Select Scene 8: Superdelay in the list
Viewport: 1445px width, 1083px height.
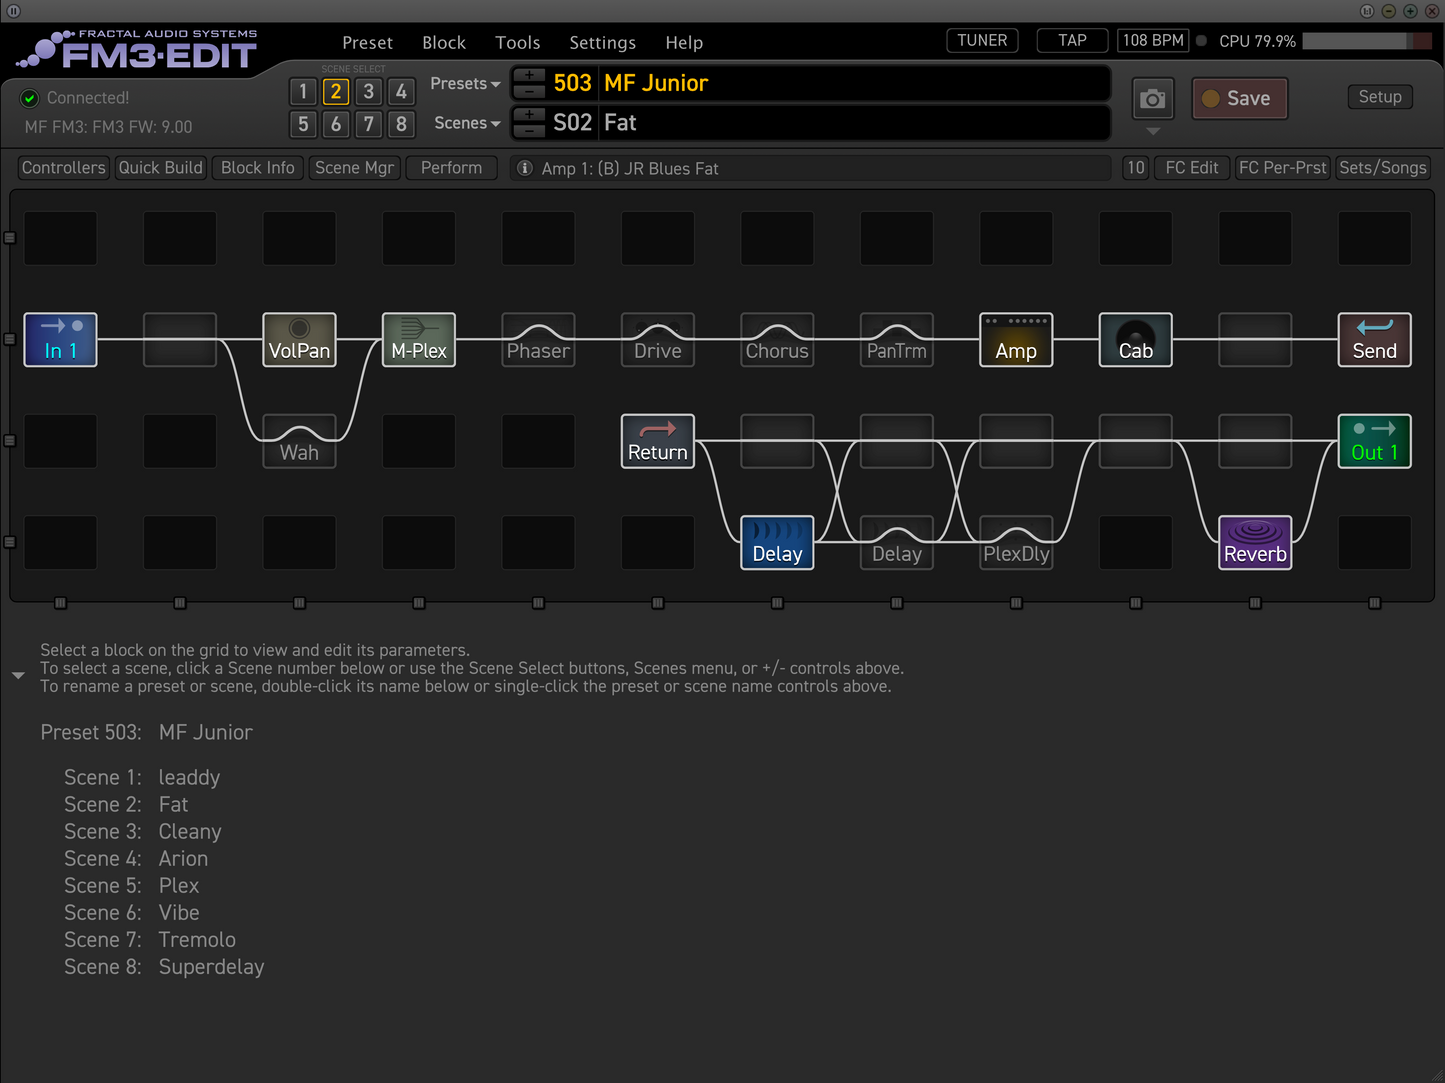[164, 967]
